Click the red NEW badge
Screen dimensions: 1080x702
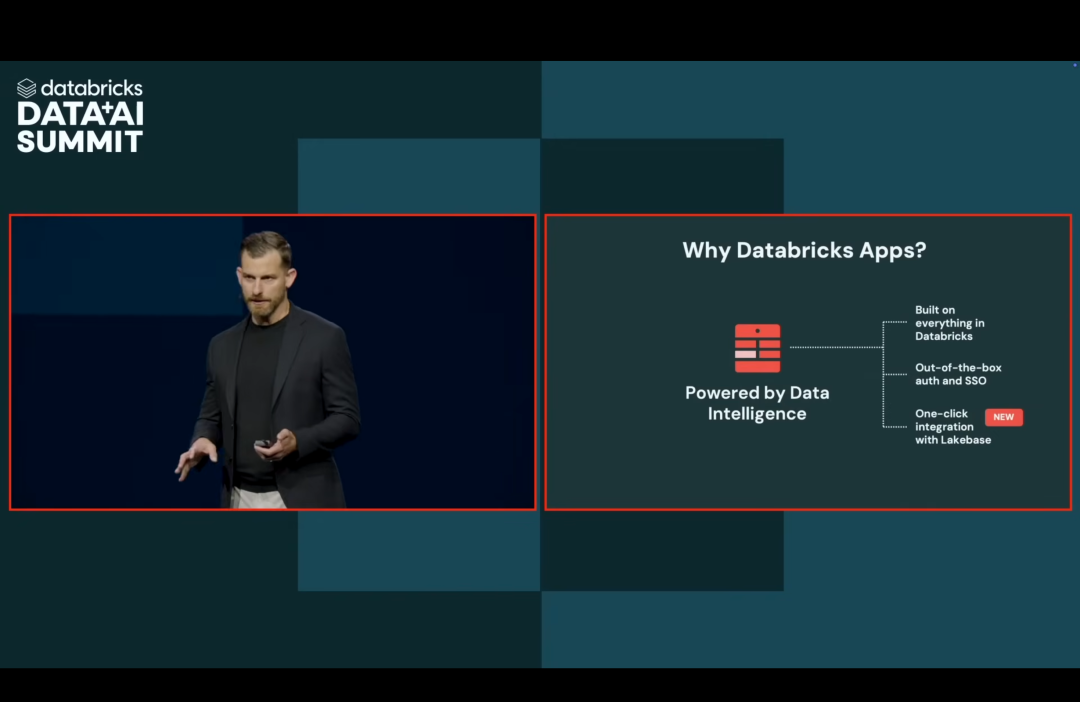1004,417
